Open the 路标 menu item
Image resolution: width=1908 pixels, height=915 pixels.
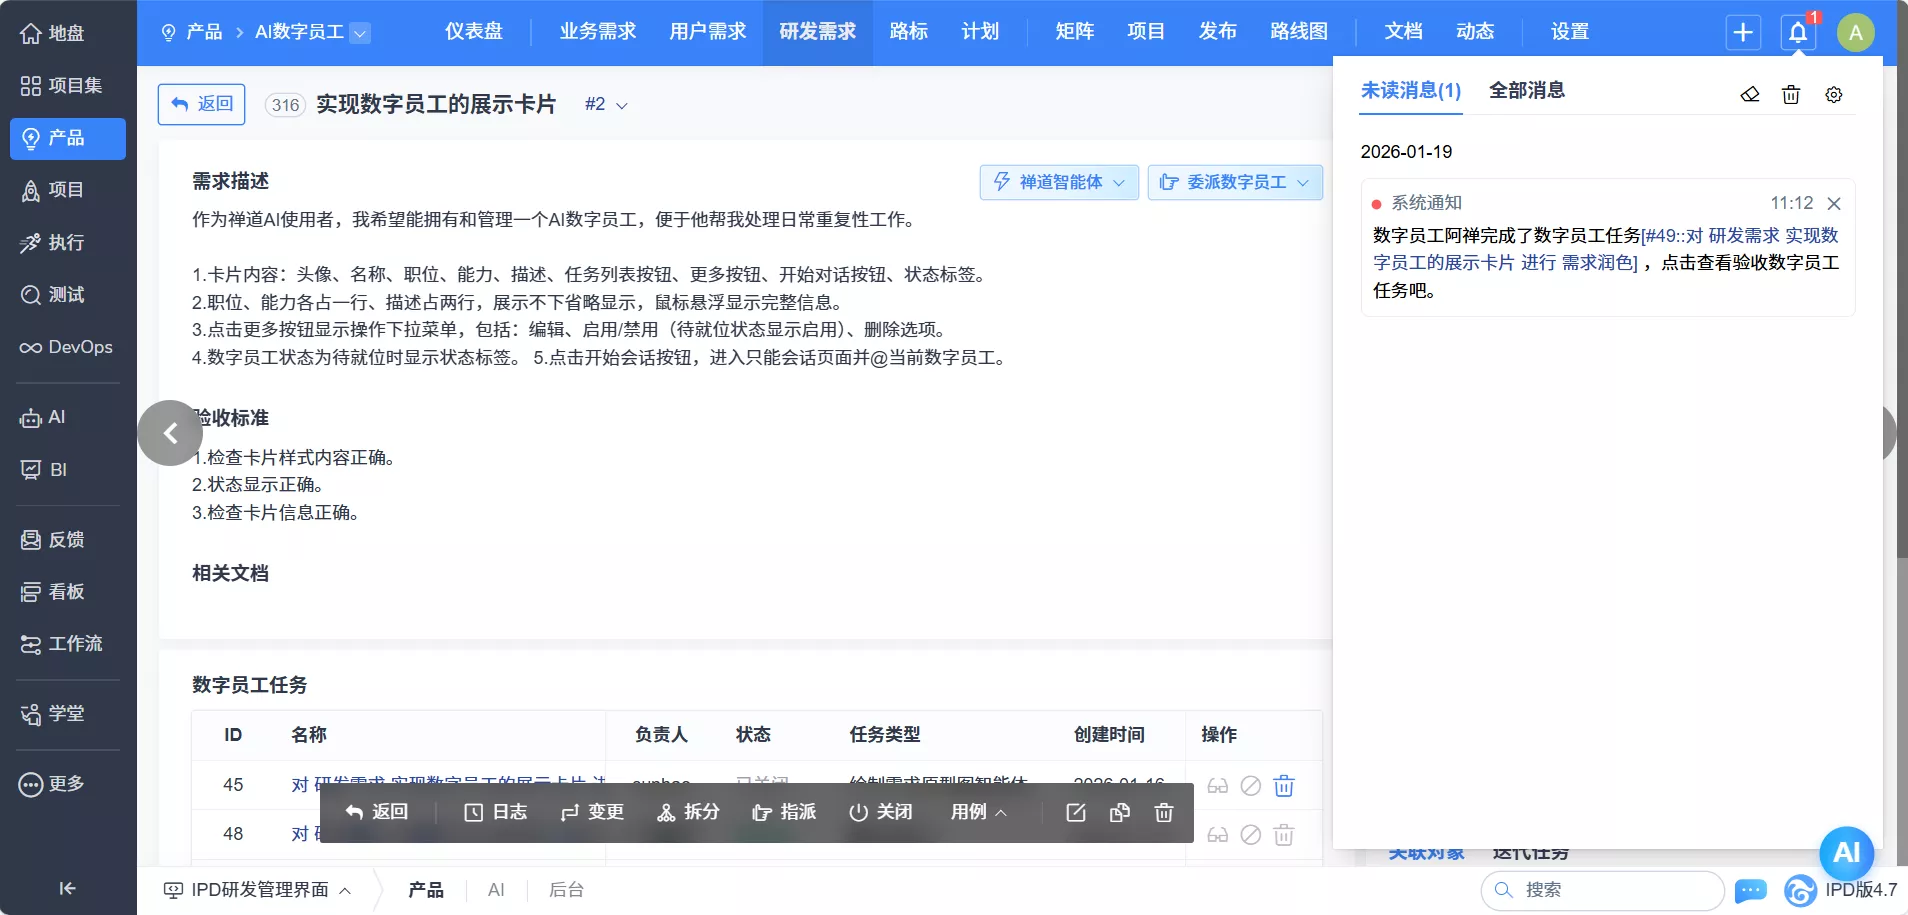tap(907, 31)
